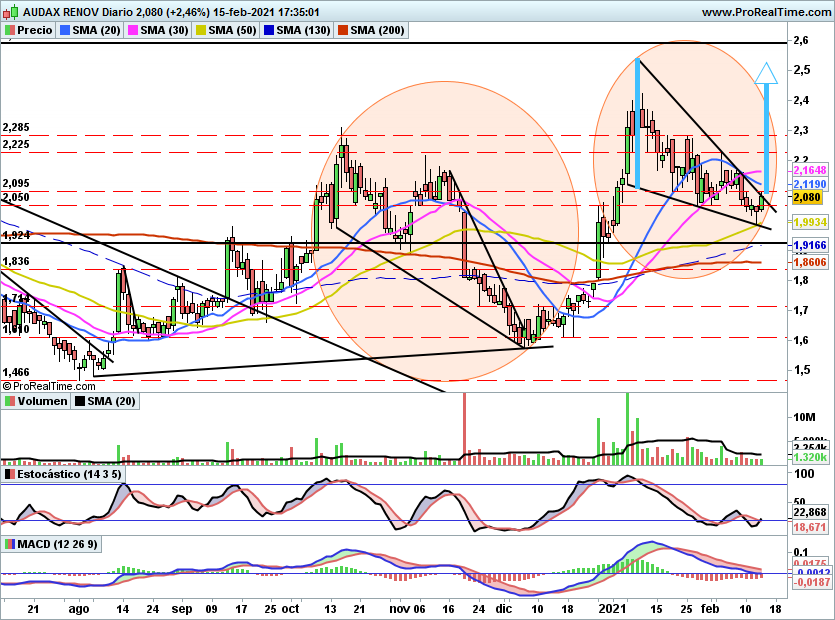Open the Estocástico (14 3 5) indicator icon

tap(10, 473)
